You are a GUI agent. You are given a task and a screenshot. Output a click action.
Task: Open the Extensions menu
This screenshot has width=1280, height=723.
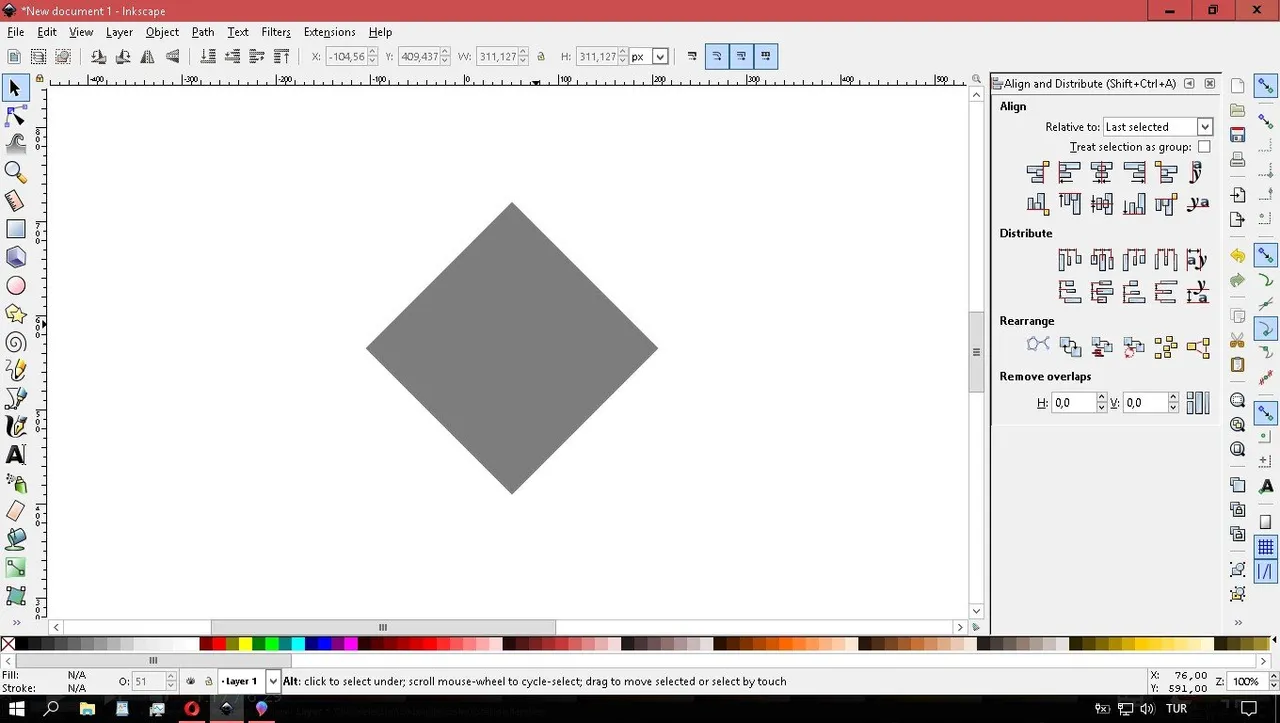329,32
